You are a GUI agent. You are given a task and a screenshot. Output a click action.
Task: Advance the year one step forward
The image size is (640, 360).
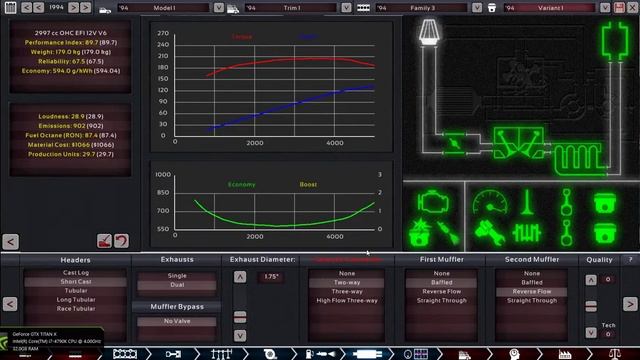tap(73, 7)
